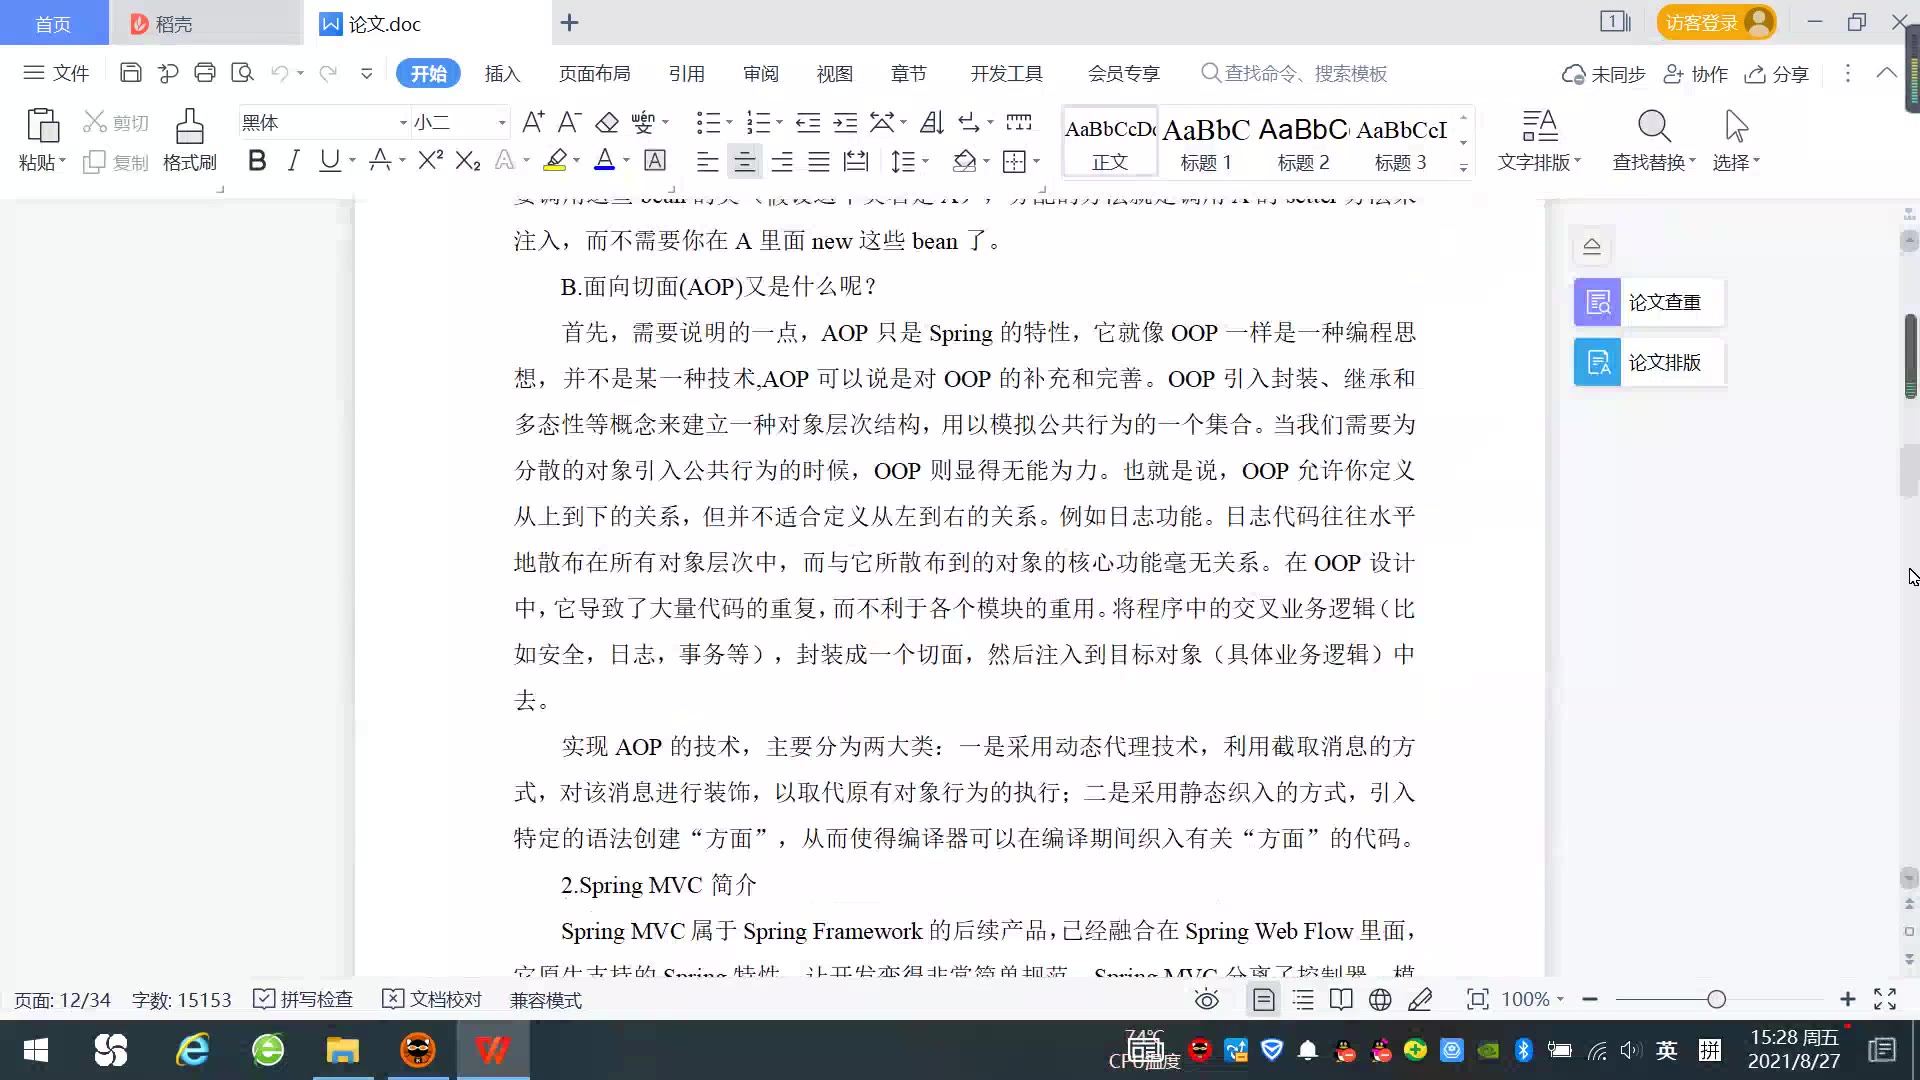Screen dimensions: 1920x1080
Task: Switch to the 审阅 tab
Action: 760,73
